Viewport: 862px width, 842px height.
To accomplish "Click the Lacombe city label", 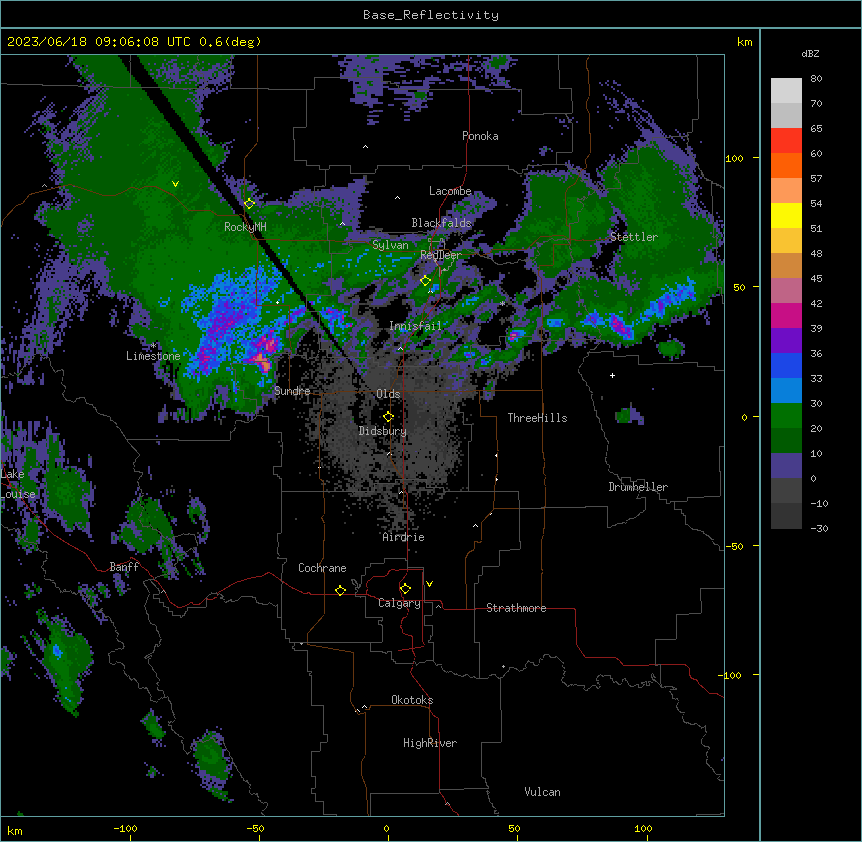I will (450, 191).
